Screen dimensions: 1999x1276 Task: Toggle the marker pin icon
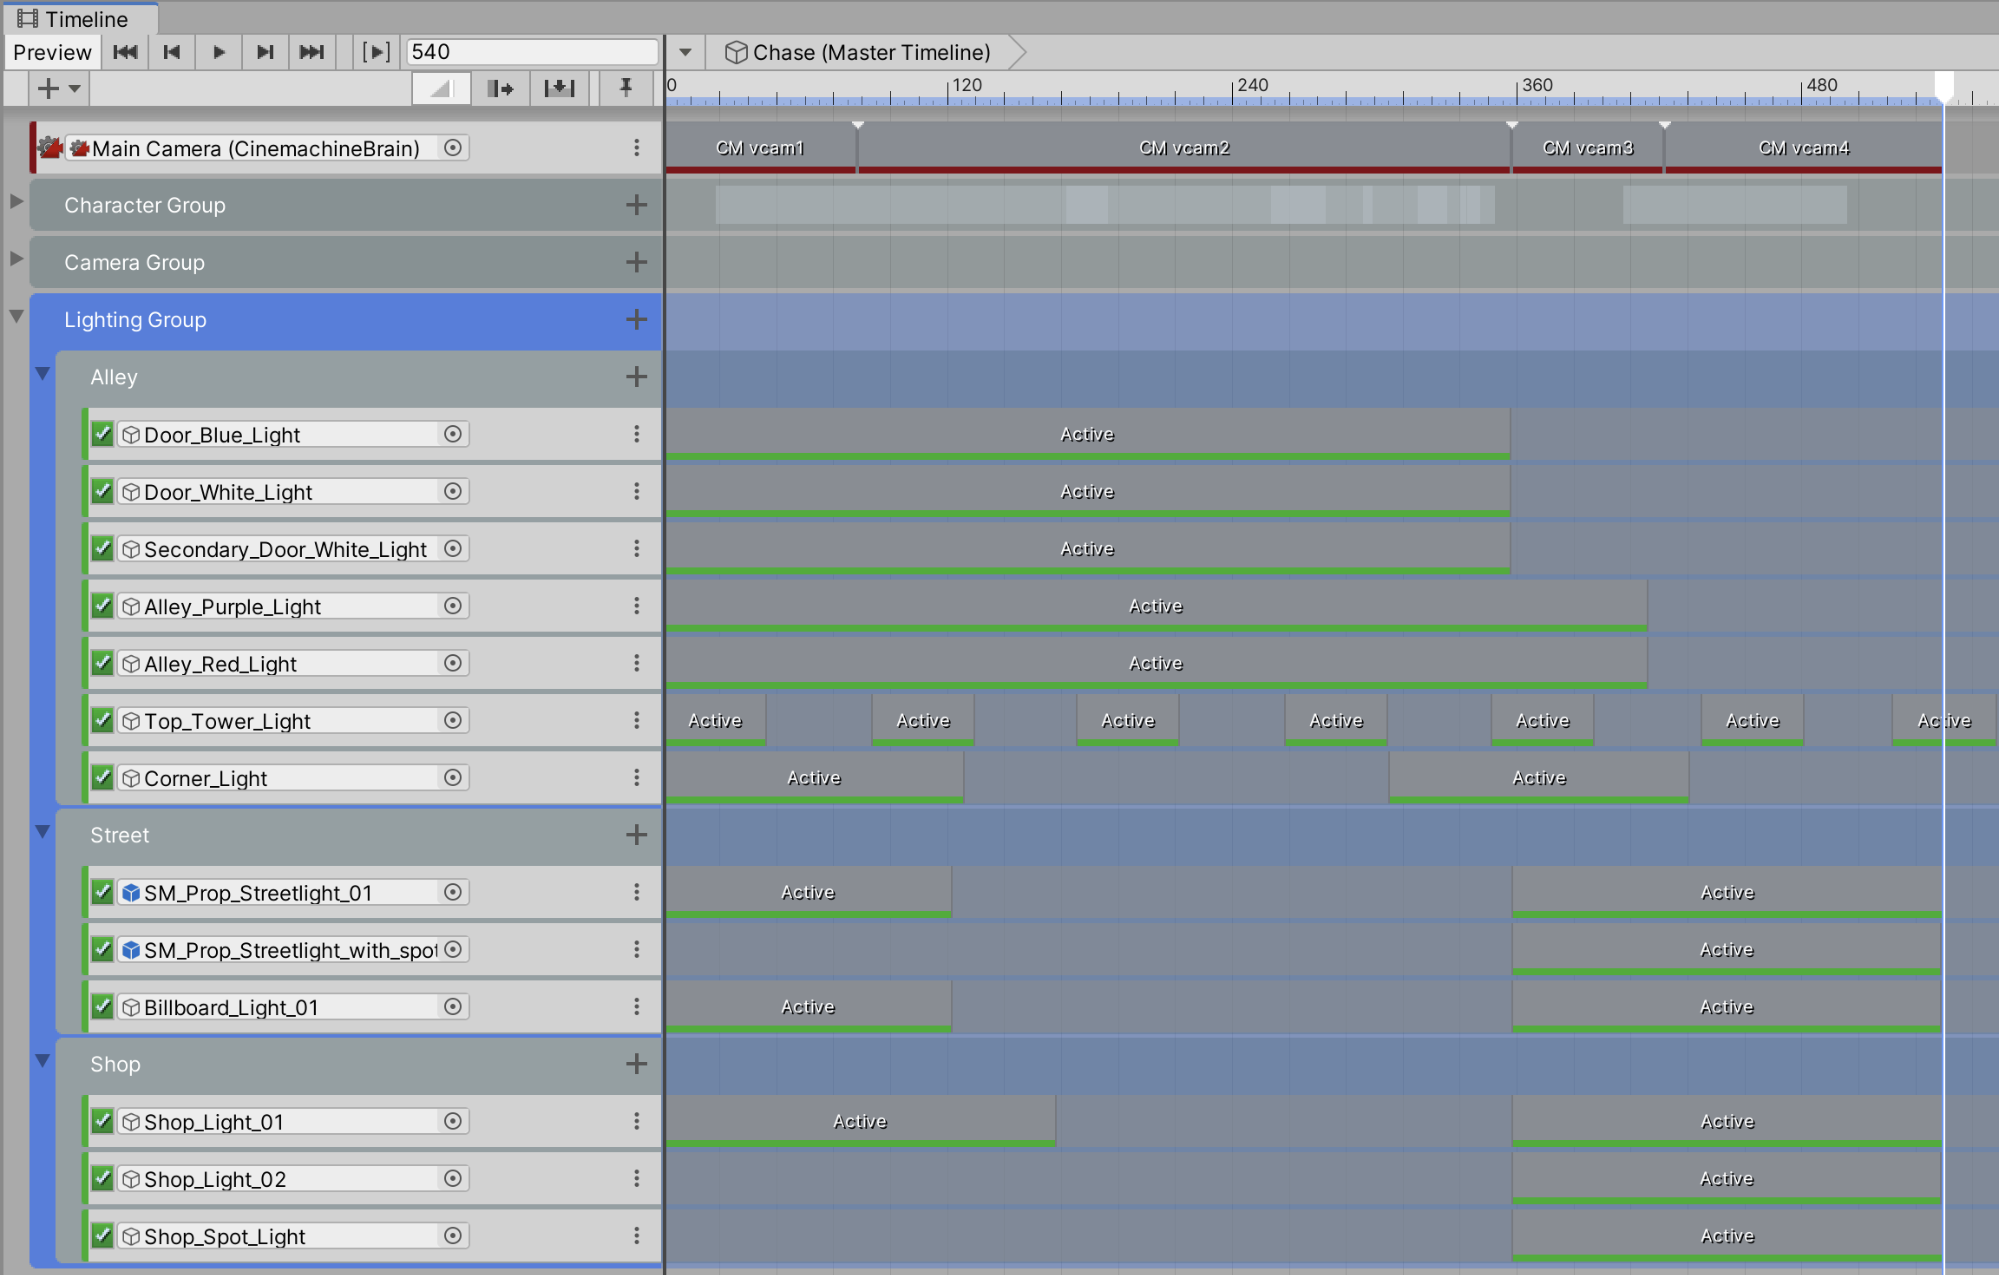pyautogui.click(x=626, y=88)
